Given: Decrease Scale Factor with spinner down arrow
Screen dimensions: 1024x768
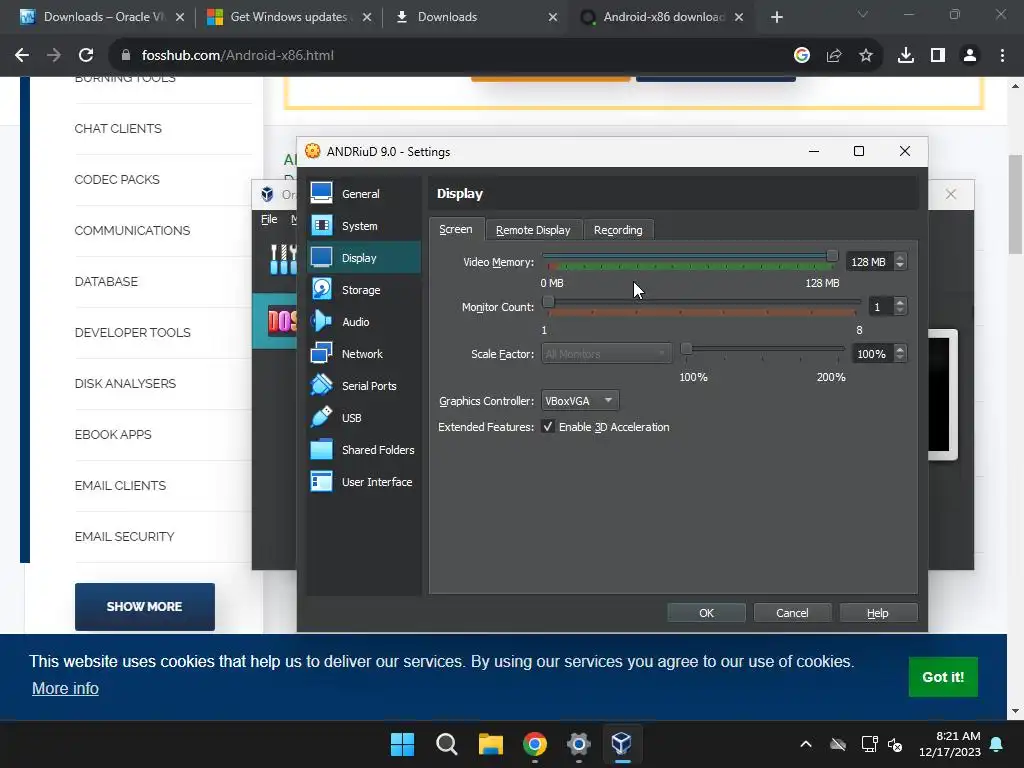Looking at the screenshot, I should [900, 358].
